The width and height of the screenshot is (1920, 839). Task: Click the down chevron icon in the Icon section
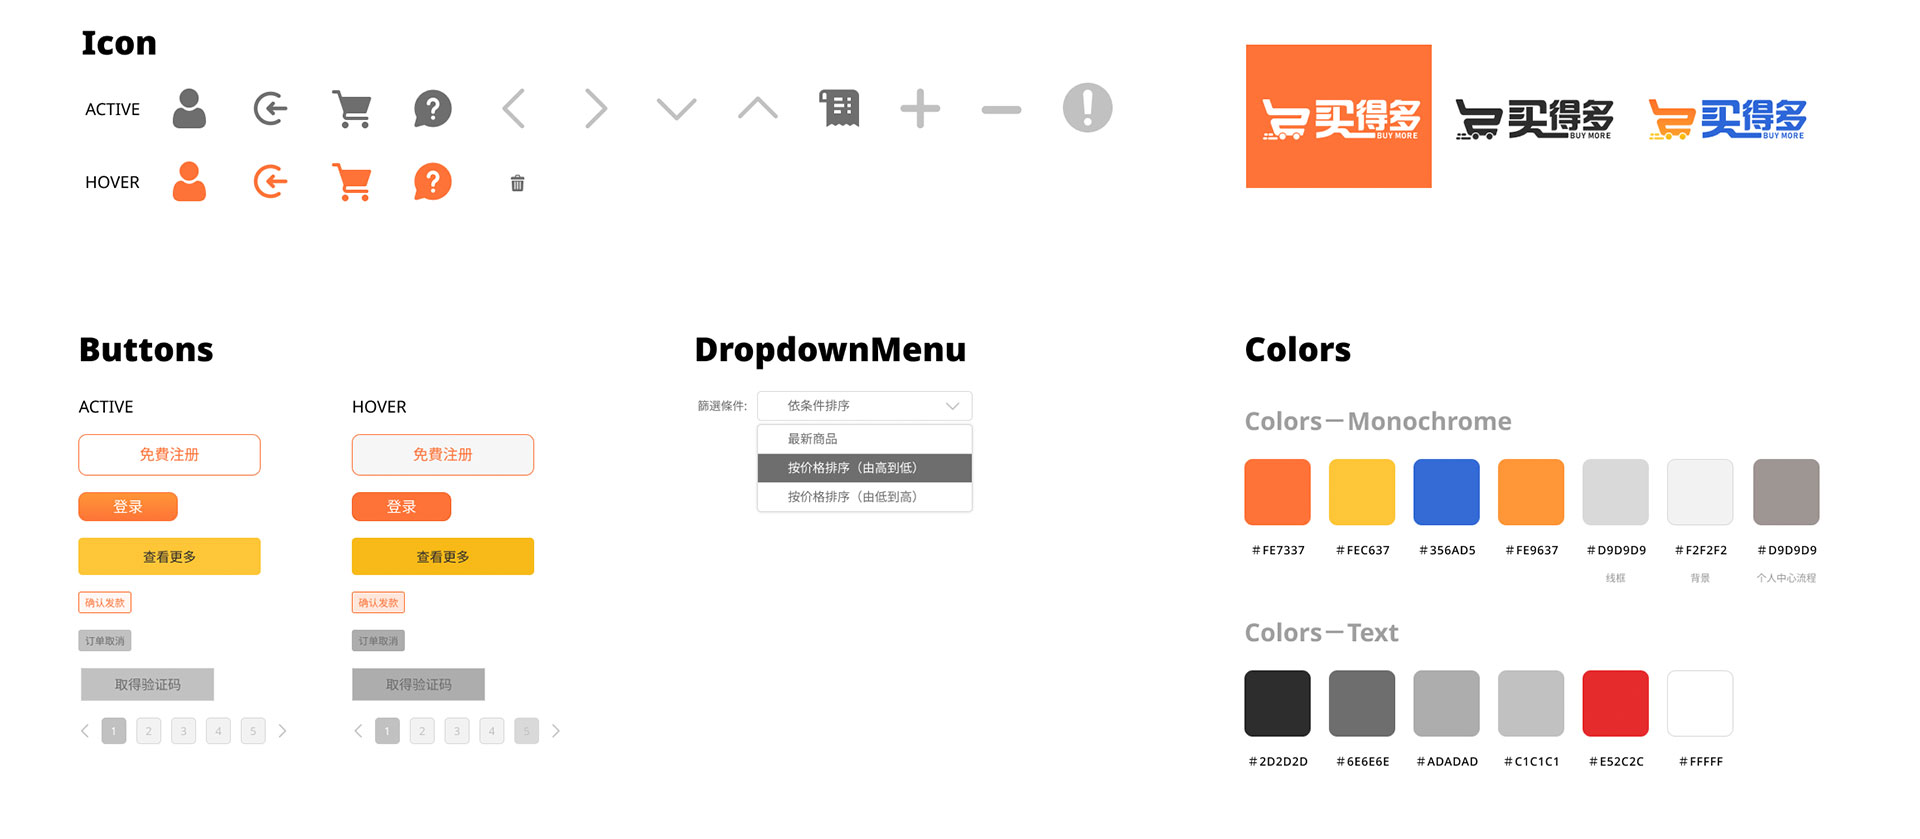(x=676, y=108)
